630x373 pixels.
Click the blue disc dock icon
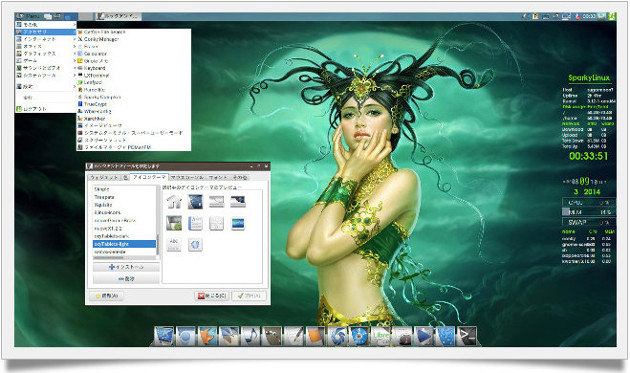tap(359, 336)
